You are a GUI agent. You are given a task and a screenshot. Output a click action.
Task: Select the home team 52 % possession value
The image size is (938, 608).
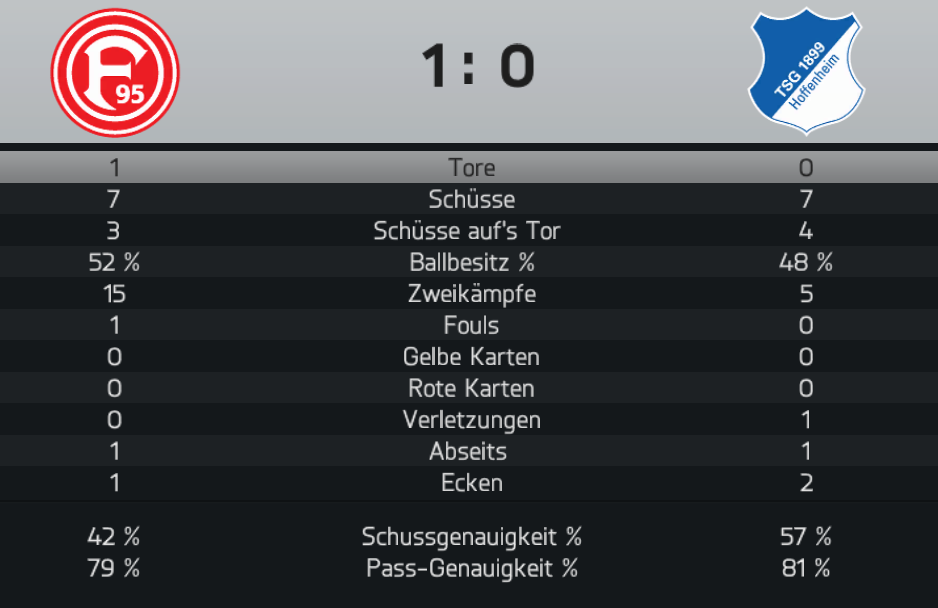point(114,263)
